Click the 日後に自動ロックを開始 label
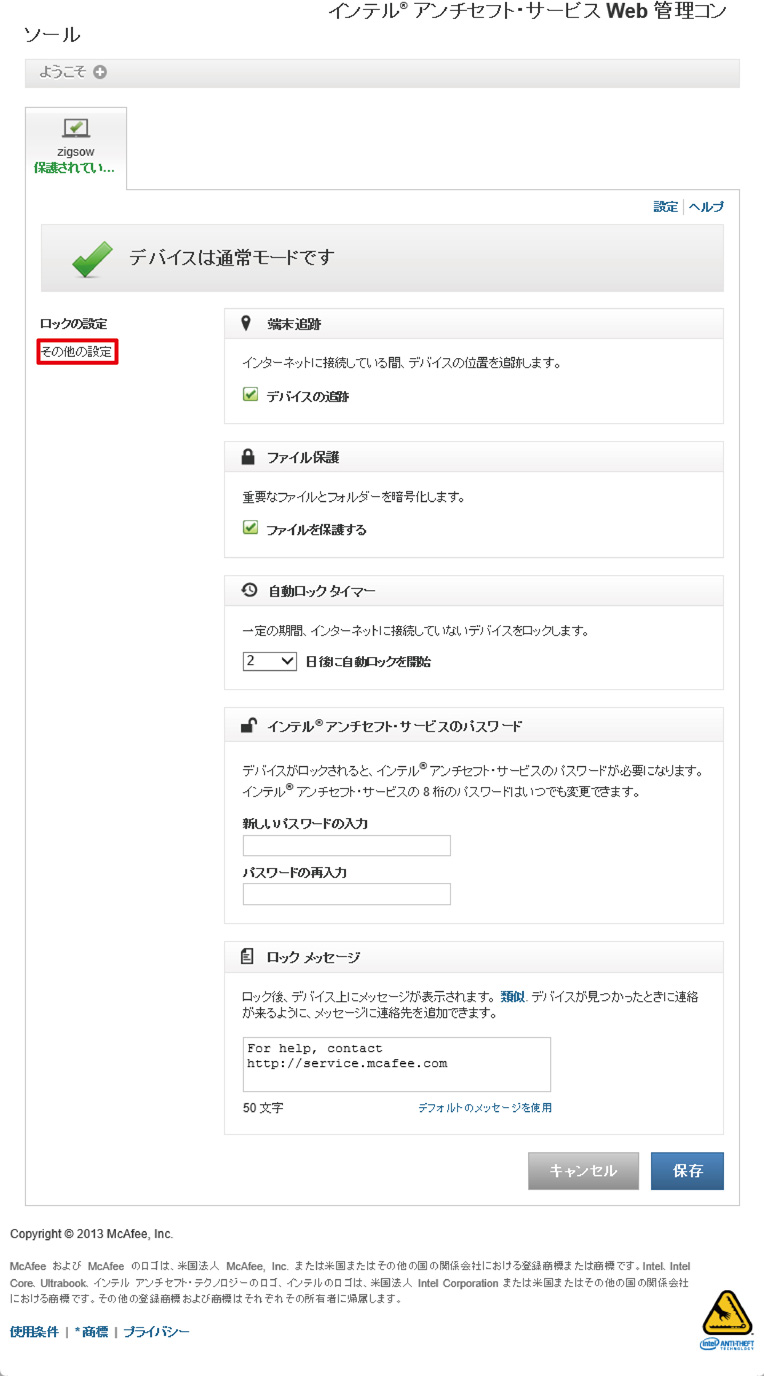The image size is (764, 1376). pyautogui.click(x=368, y=662)
